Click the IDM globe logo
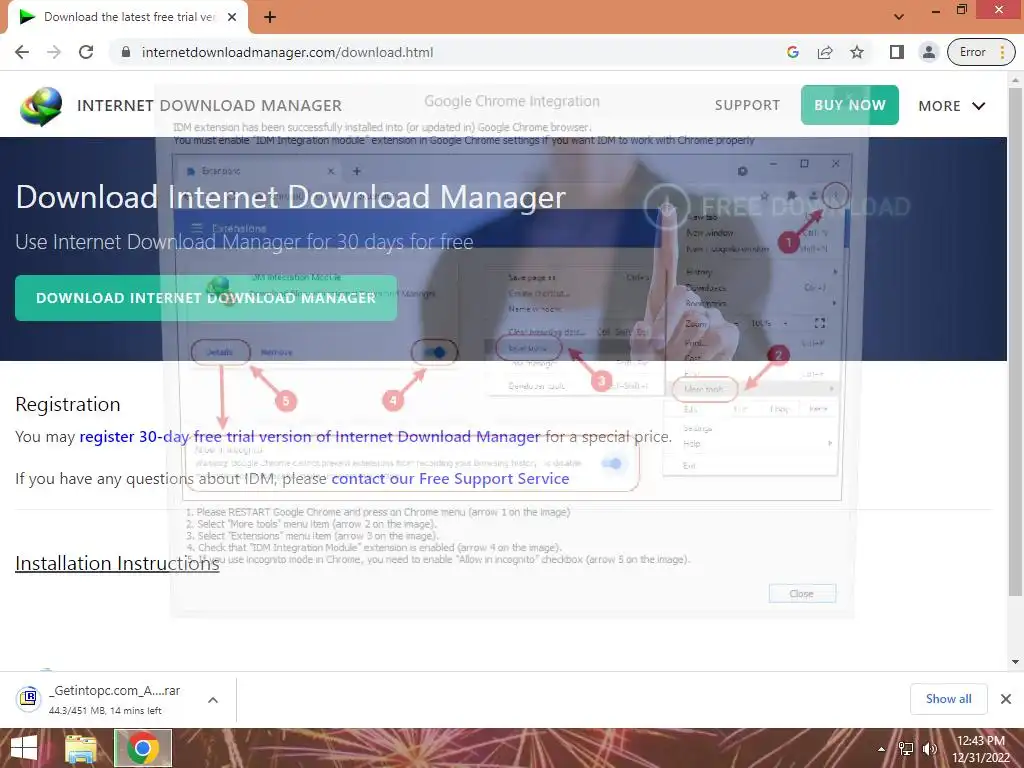The width and height of the screenshot is (1024, 768). pyautogui.click(x=40, y=106)
